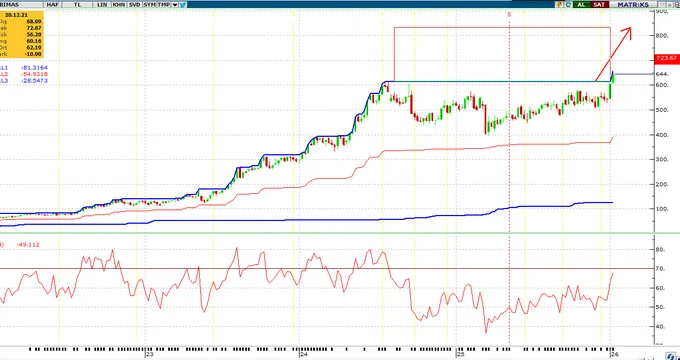Click the -10.90 value in info box
Viewport: 680px width, 360px height.
coord(33,54)
